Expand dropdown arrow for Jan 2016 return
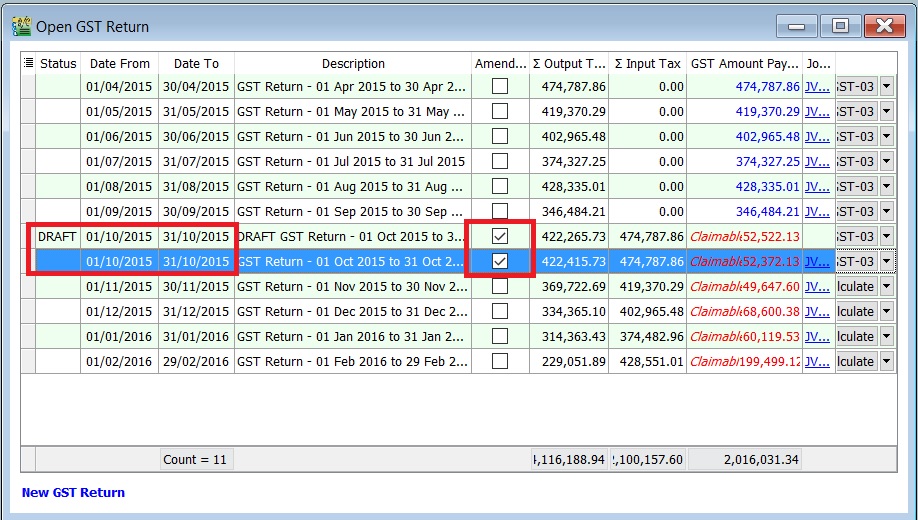Screen dimensions: 918x520 coord(886,337)
